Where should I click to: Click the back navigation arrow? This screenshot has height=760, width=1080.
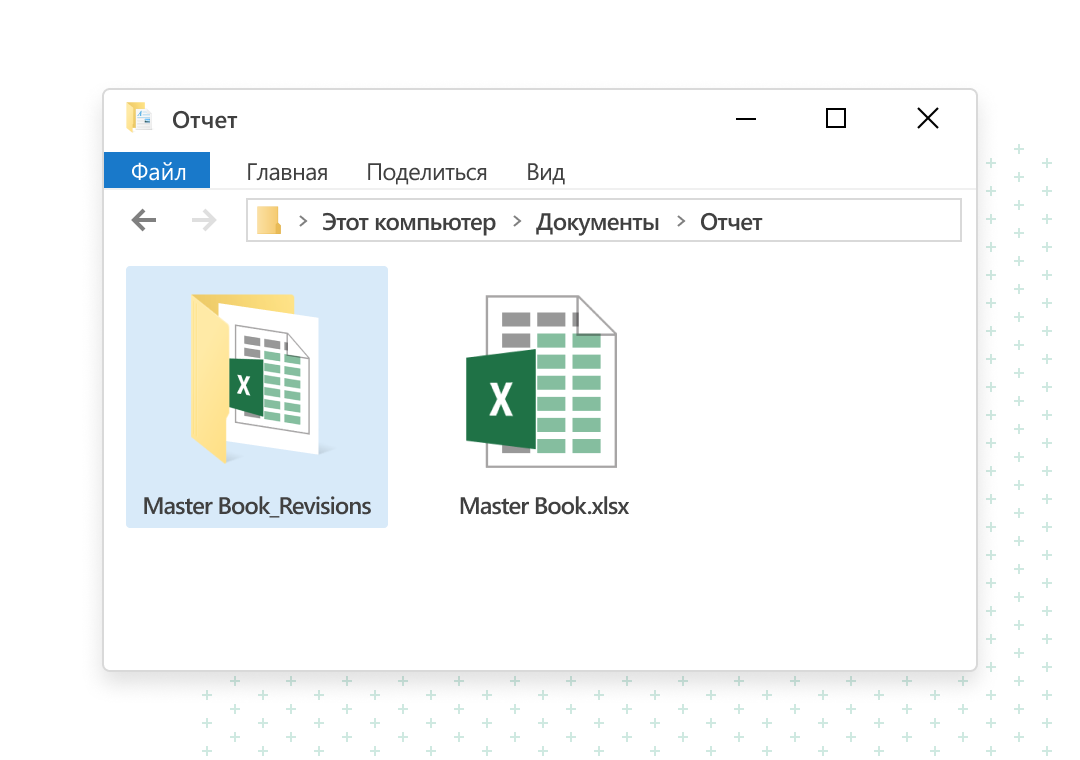144,220
